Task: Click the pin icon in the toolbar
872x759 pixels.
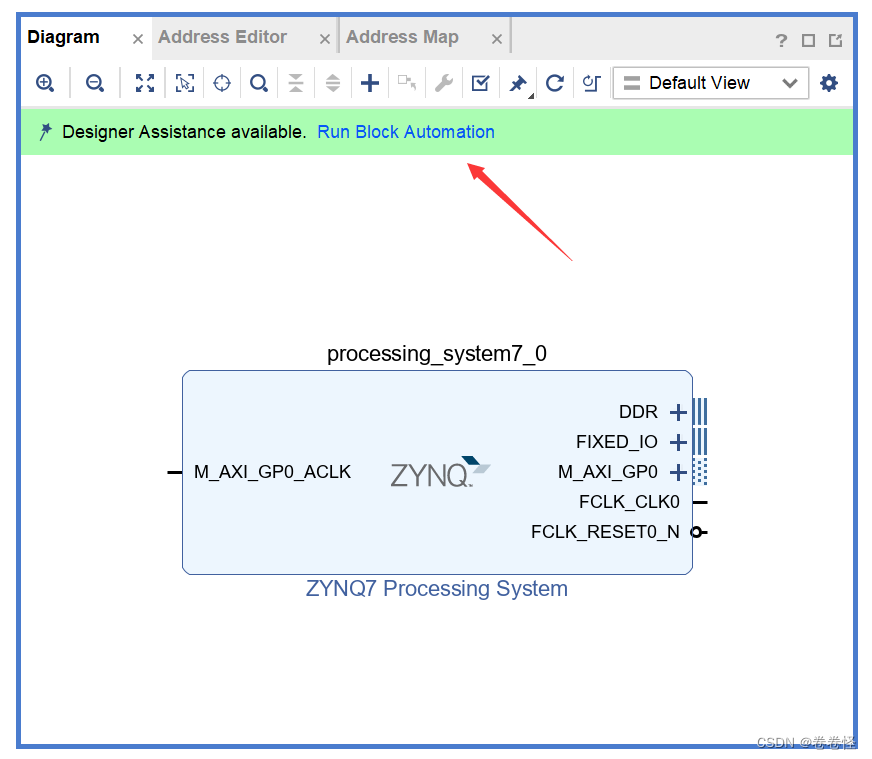Action: pos(516,84)
